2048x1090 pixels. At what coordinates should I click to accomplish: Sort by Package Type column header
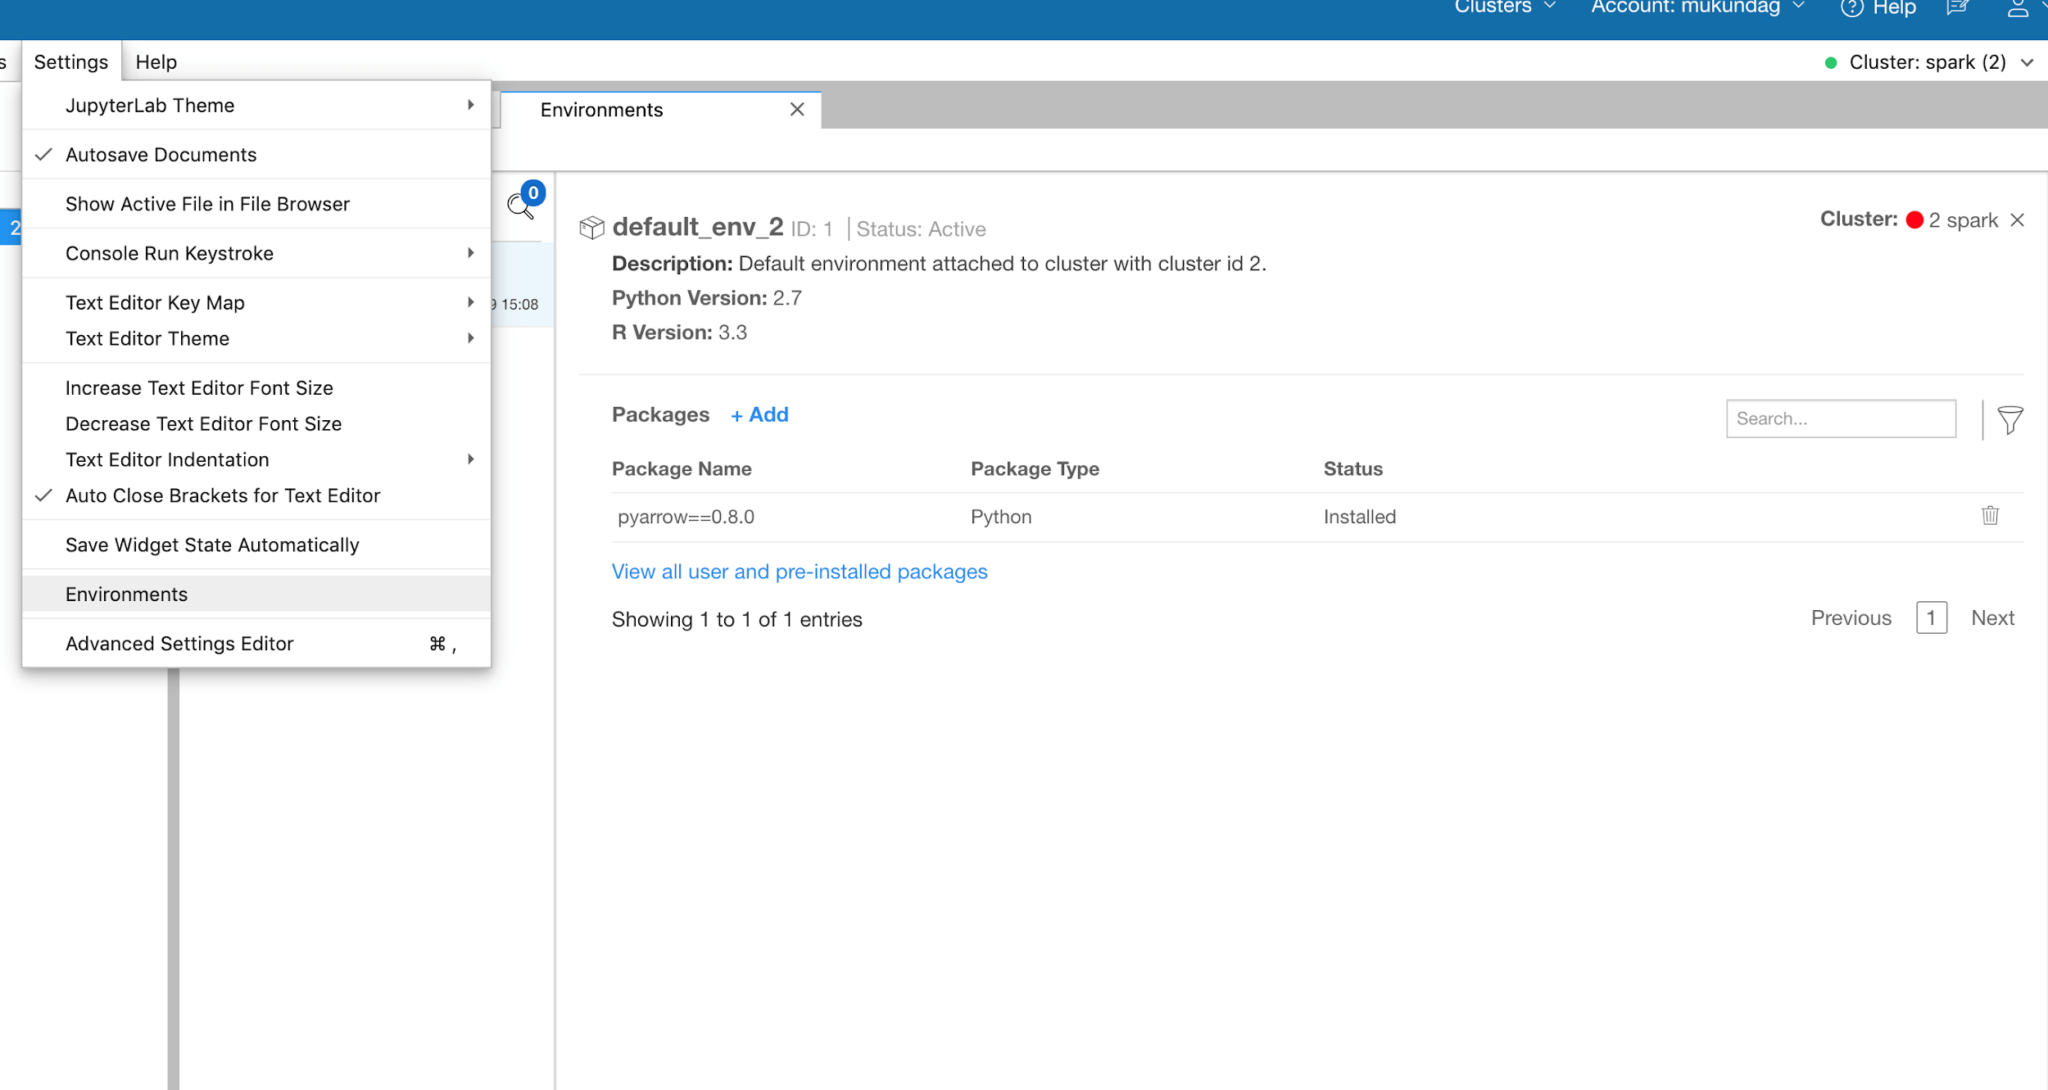click(x=1034, y=468)
